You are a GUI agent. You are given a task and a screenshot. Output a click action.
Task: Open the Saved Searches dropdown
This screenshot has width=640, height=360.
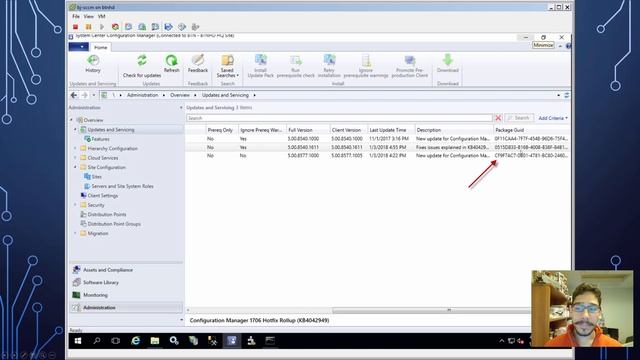(227, 66)
